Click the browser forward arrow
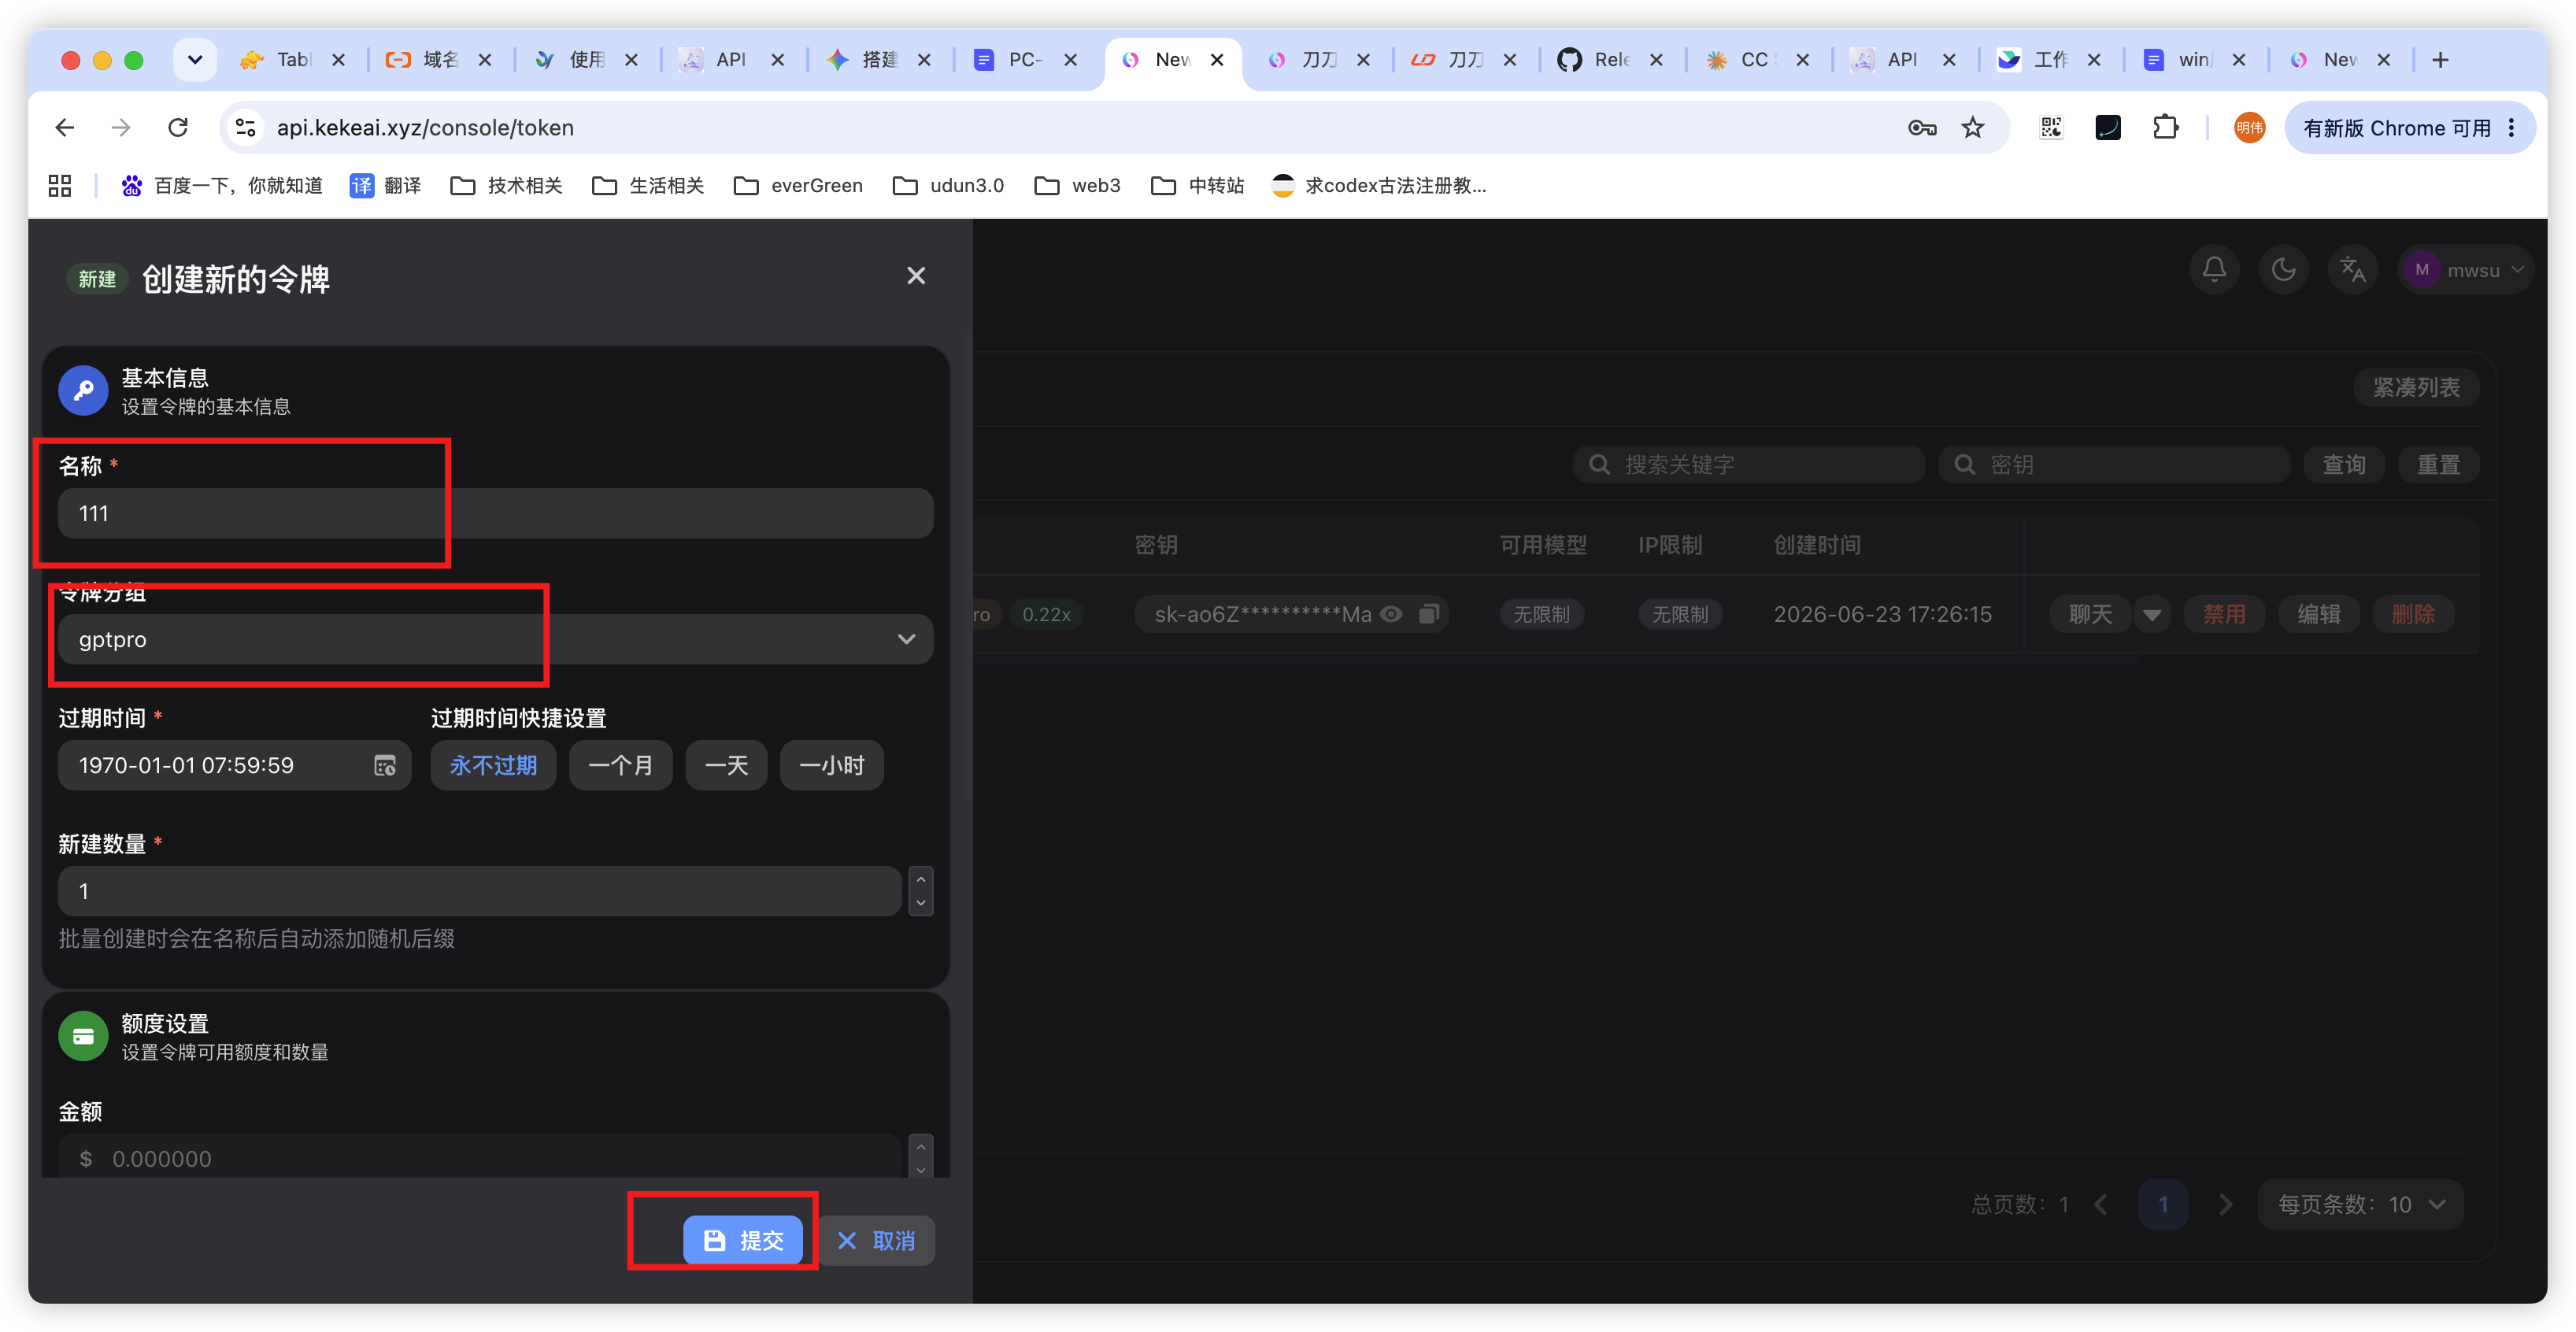 coord(121,128)
